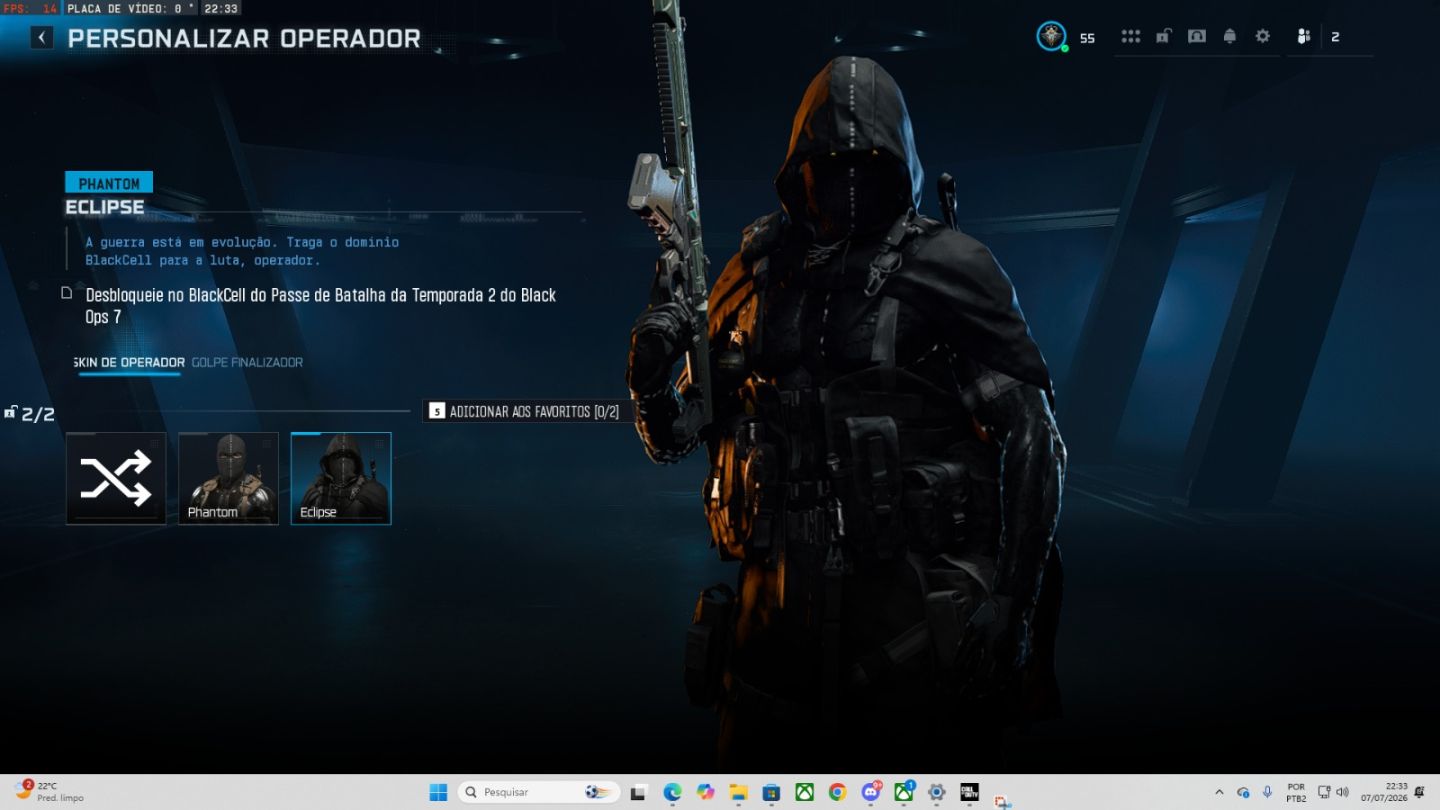This screenshot has width=1440, height=810.
Task: Click the Phantom operator name tag
Action: [109, 184]
